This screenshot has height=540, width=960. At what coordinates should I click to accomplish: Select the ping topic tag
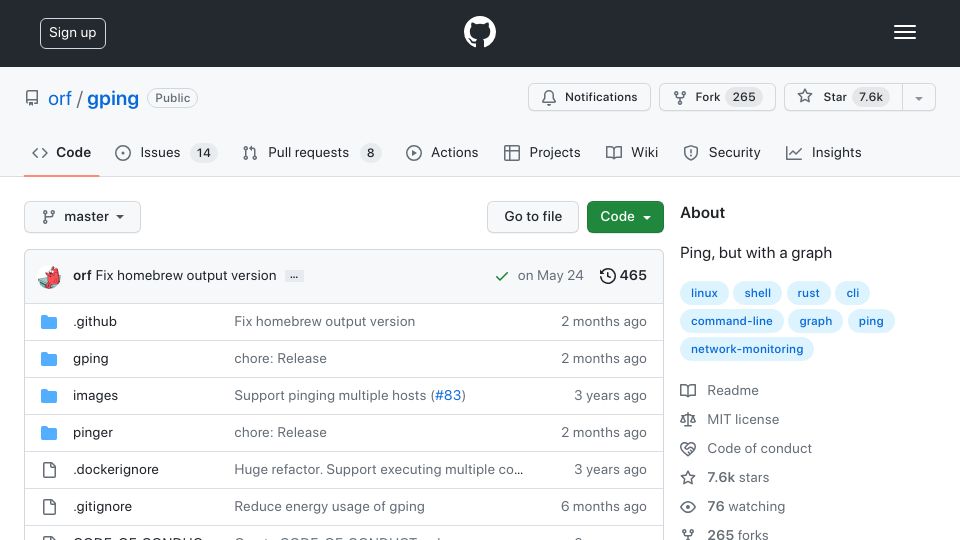click(x=871, y=321)
